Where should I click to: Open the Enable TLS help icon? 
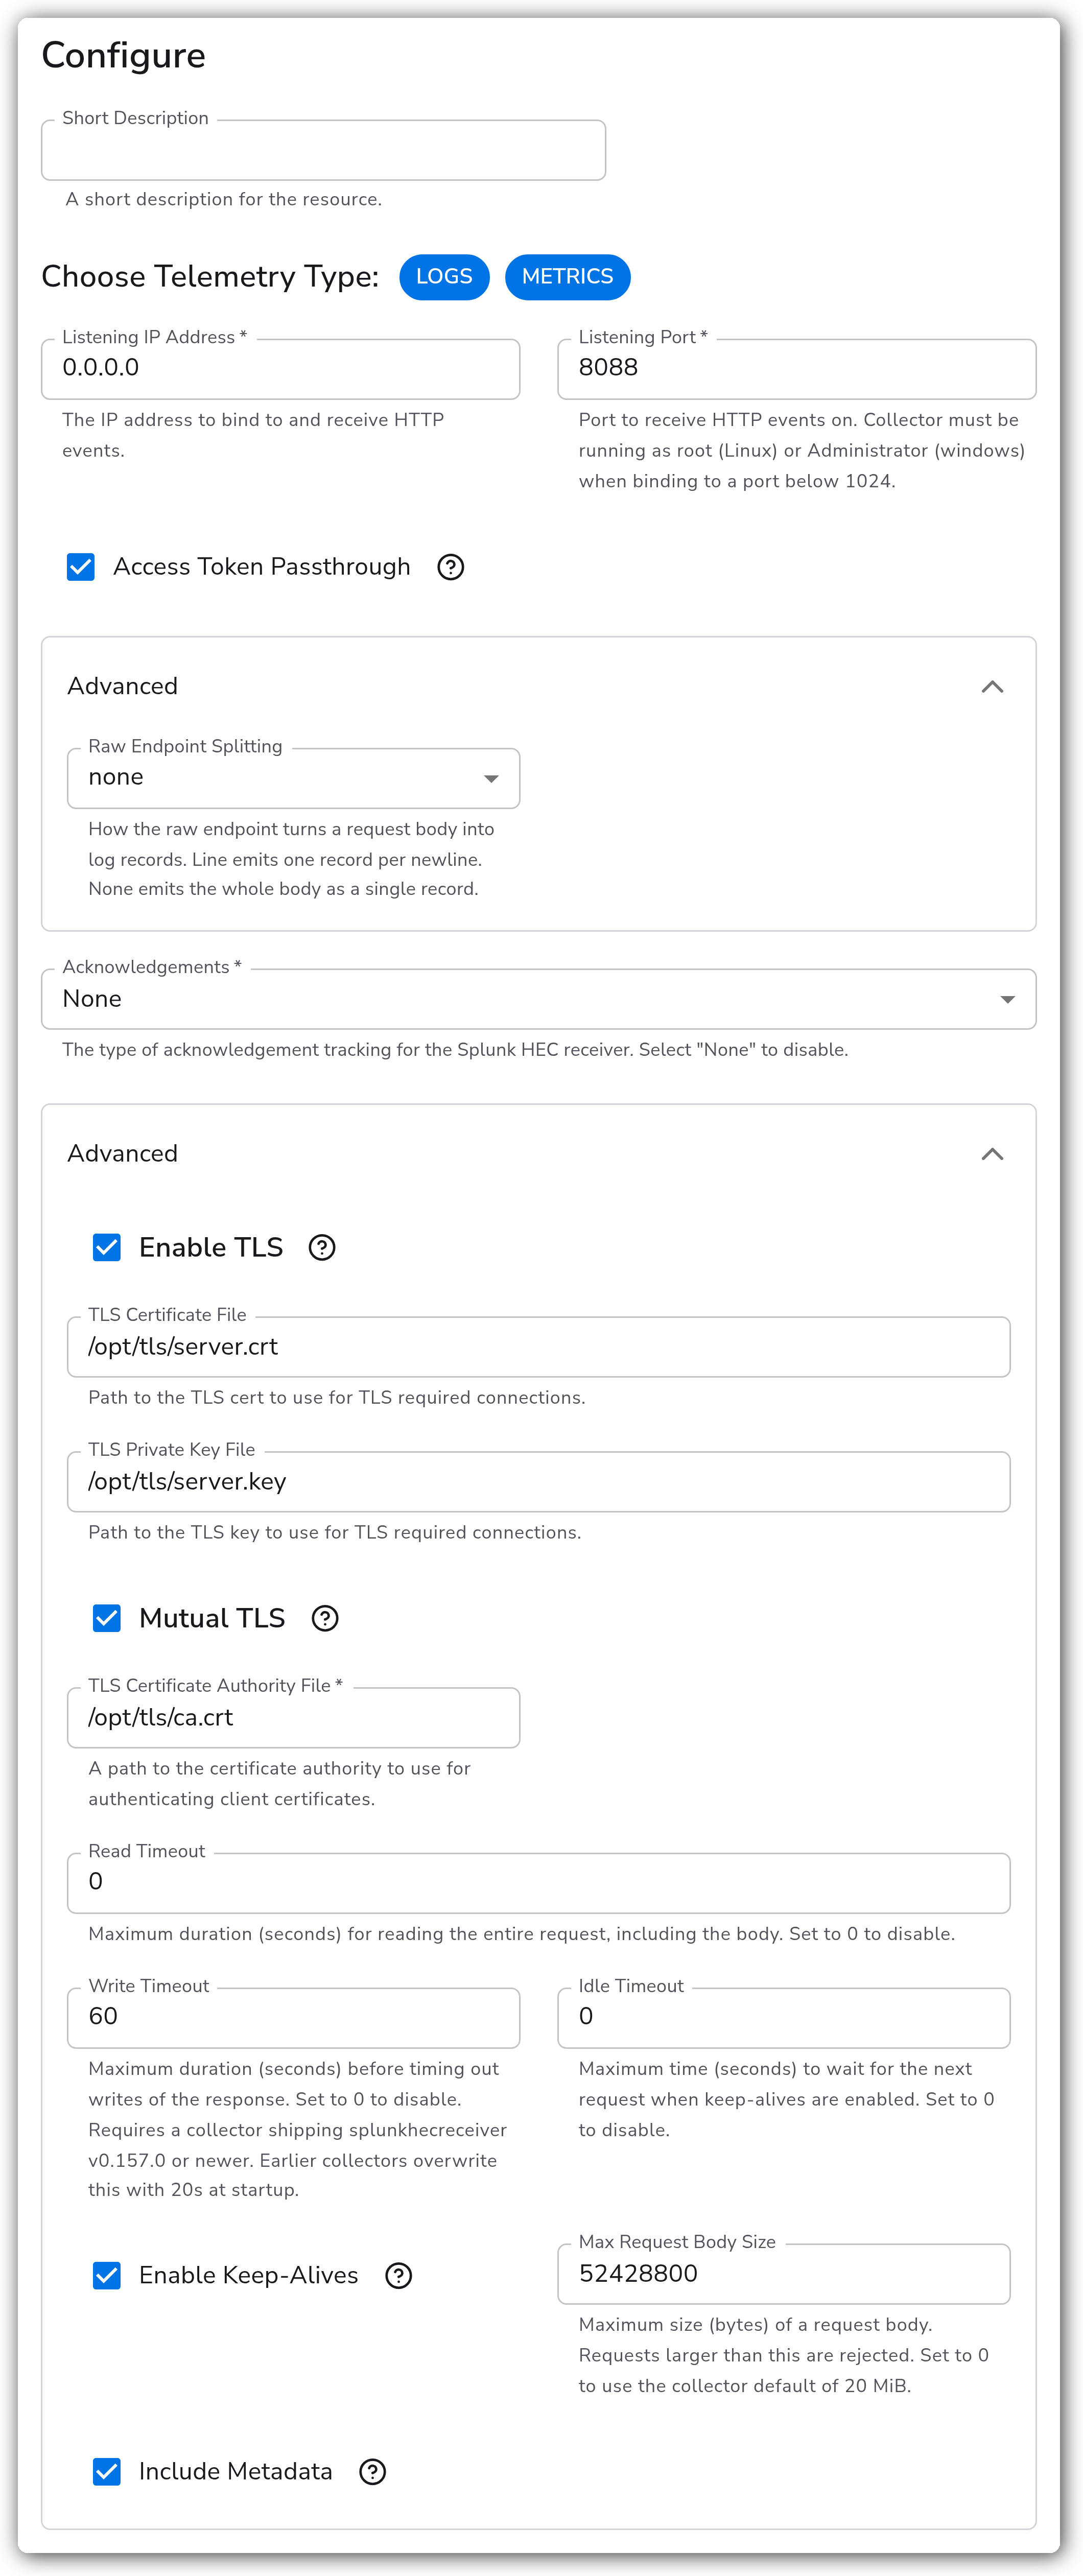pos(322,1248)
